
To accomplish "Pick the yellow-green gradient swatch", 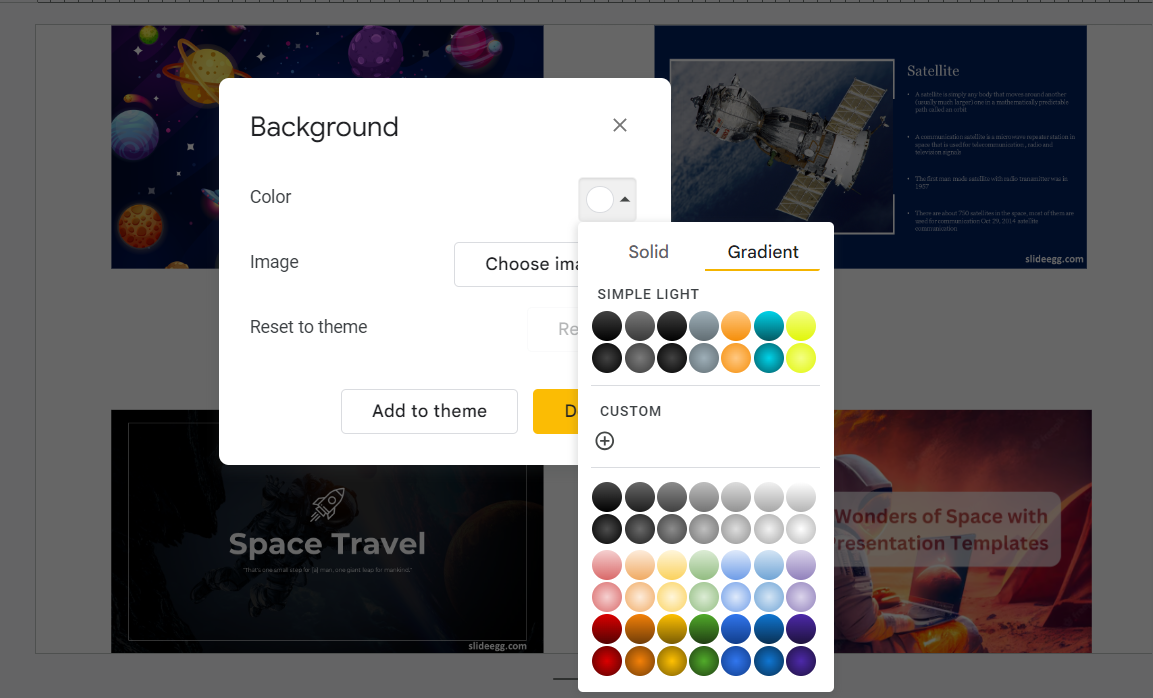I will [800, 325].
